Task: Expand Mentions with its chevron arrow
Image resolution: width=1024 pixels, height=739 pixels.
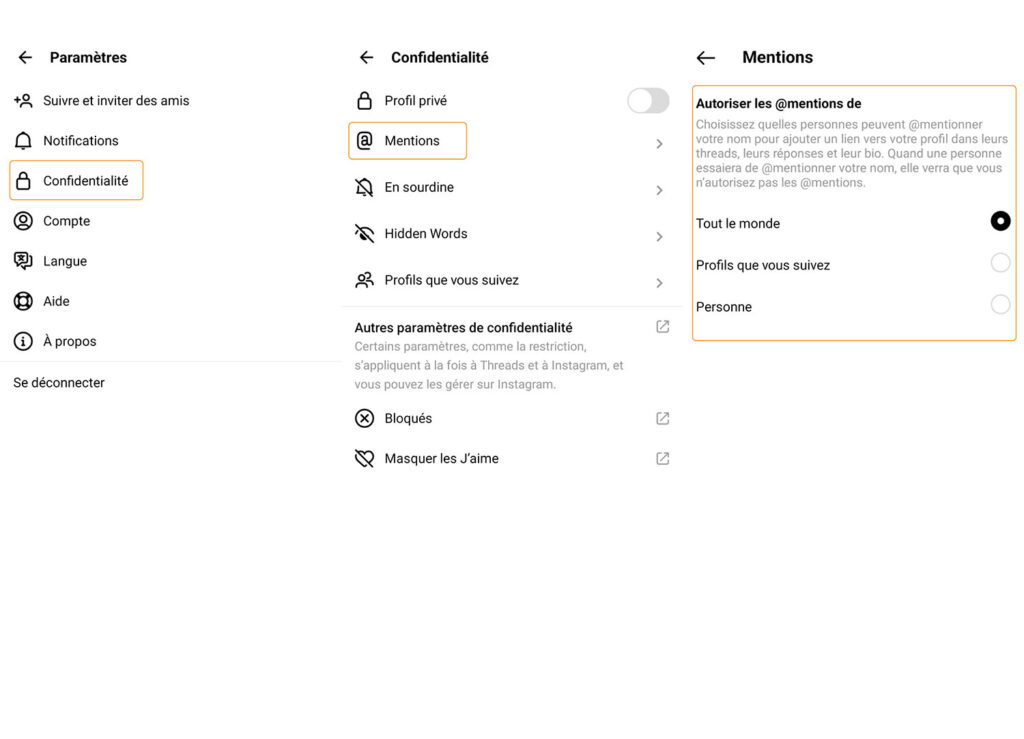Action: [660, 144]
